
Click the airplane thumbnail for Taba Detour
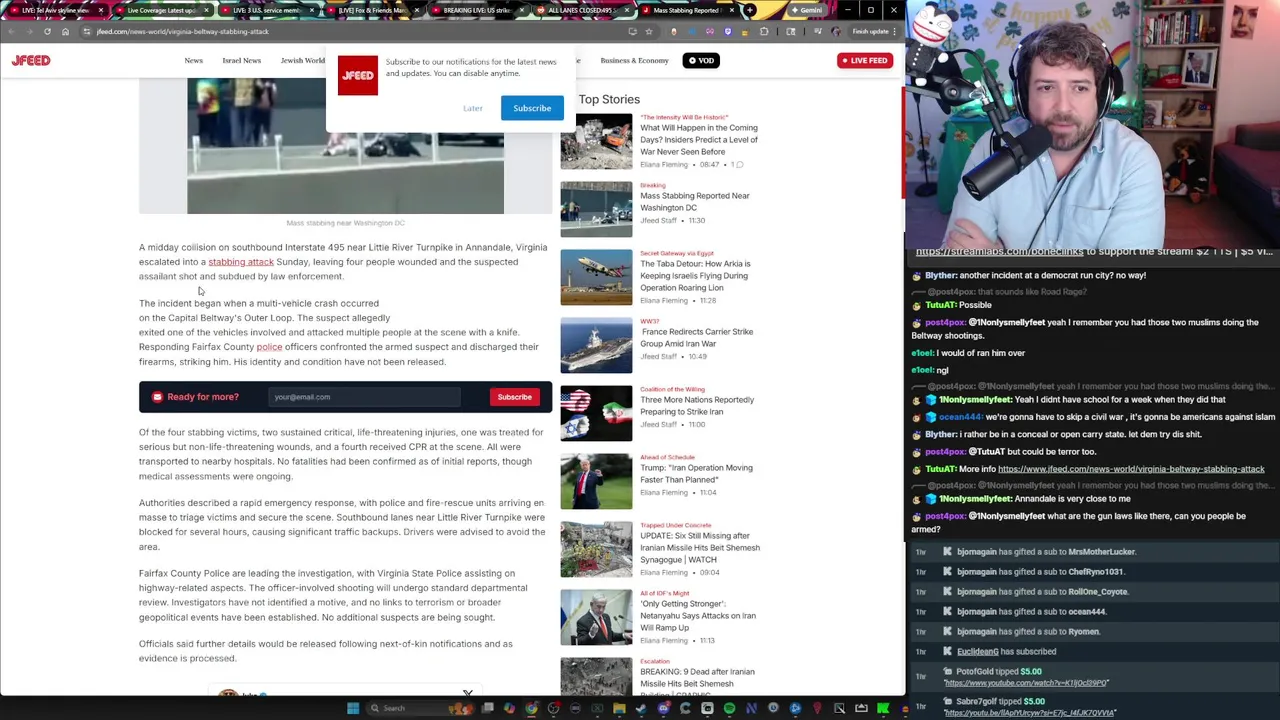596,277
